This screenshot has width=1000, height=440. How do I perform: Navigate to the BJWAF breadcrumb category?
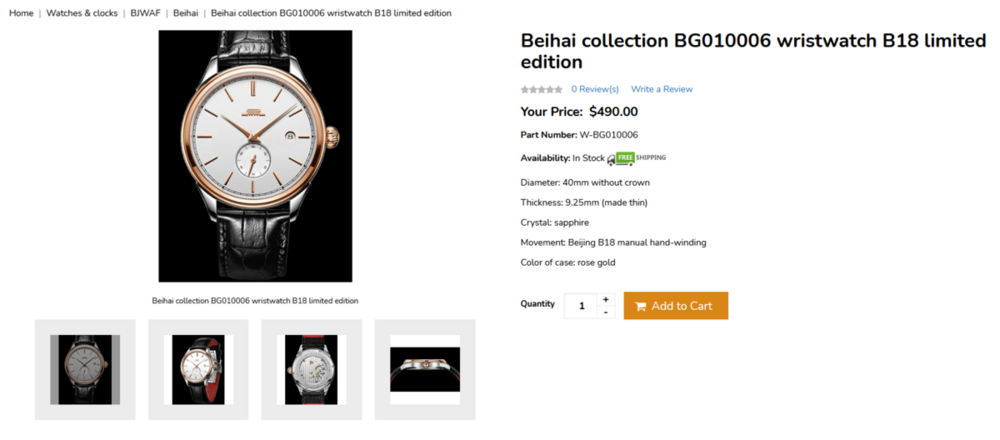click(x=145, y=13)
